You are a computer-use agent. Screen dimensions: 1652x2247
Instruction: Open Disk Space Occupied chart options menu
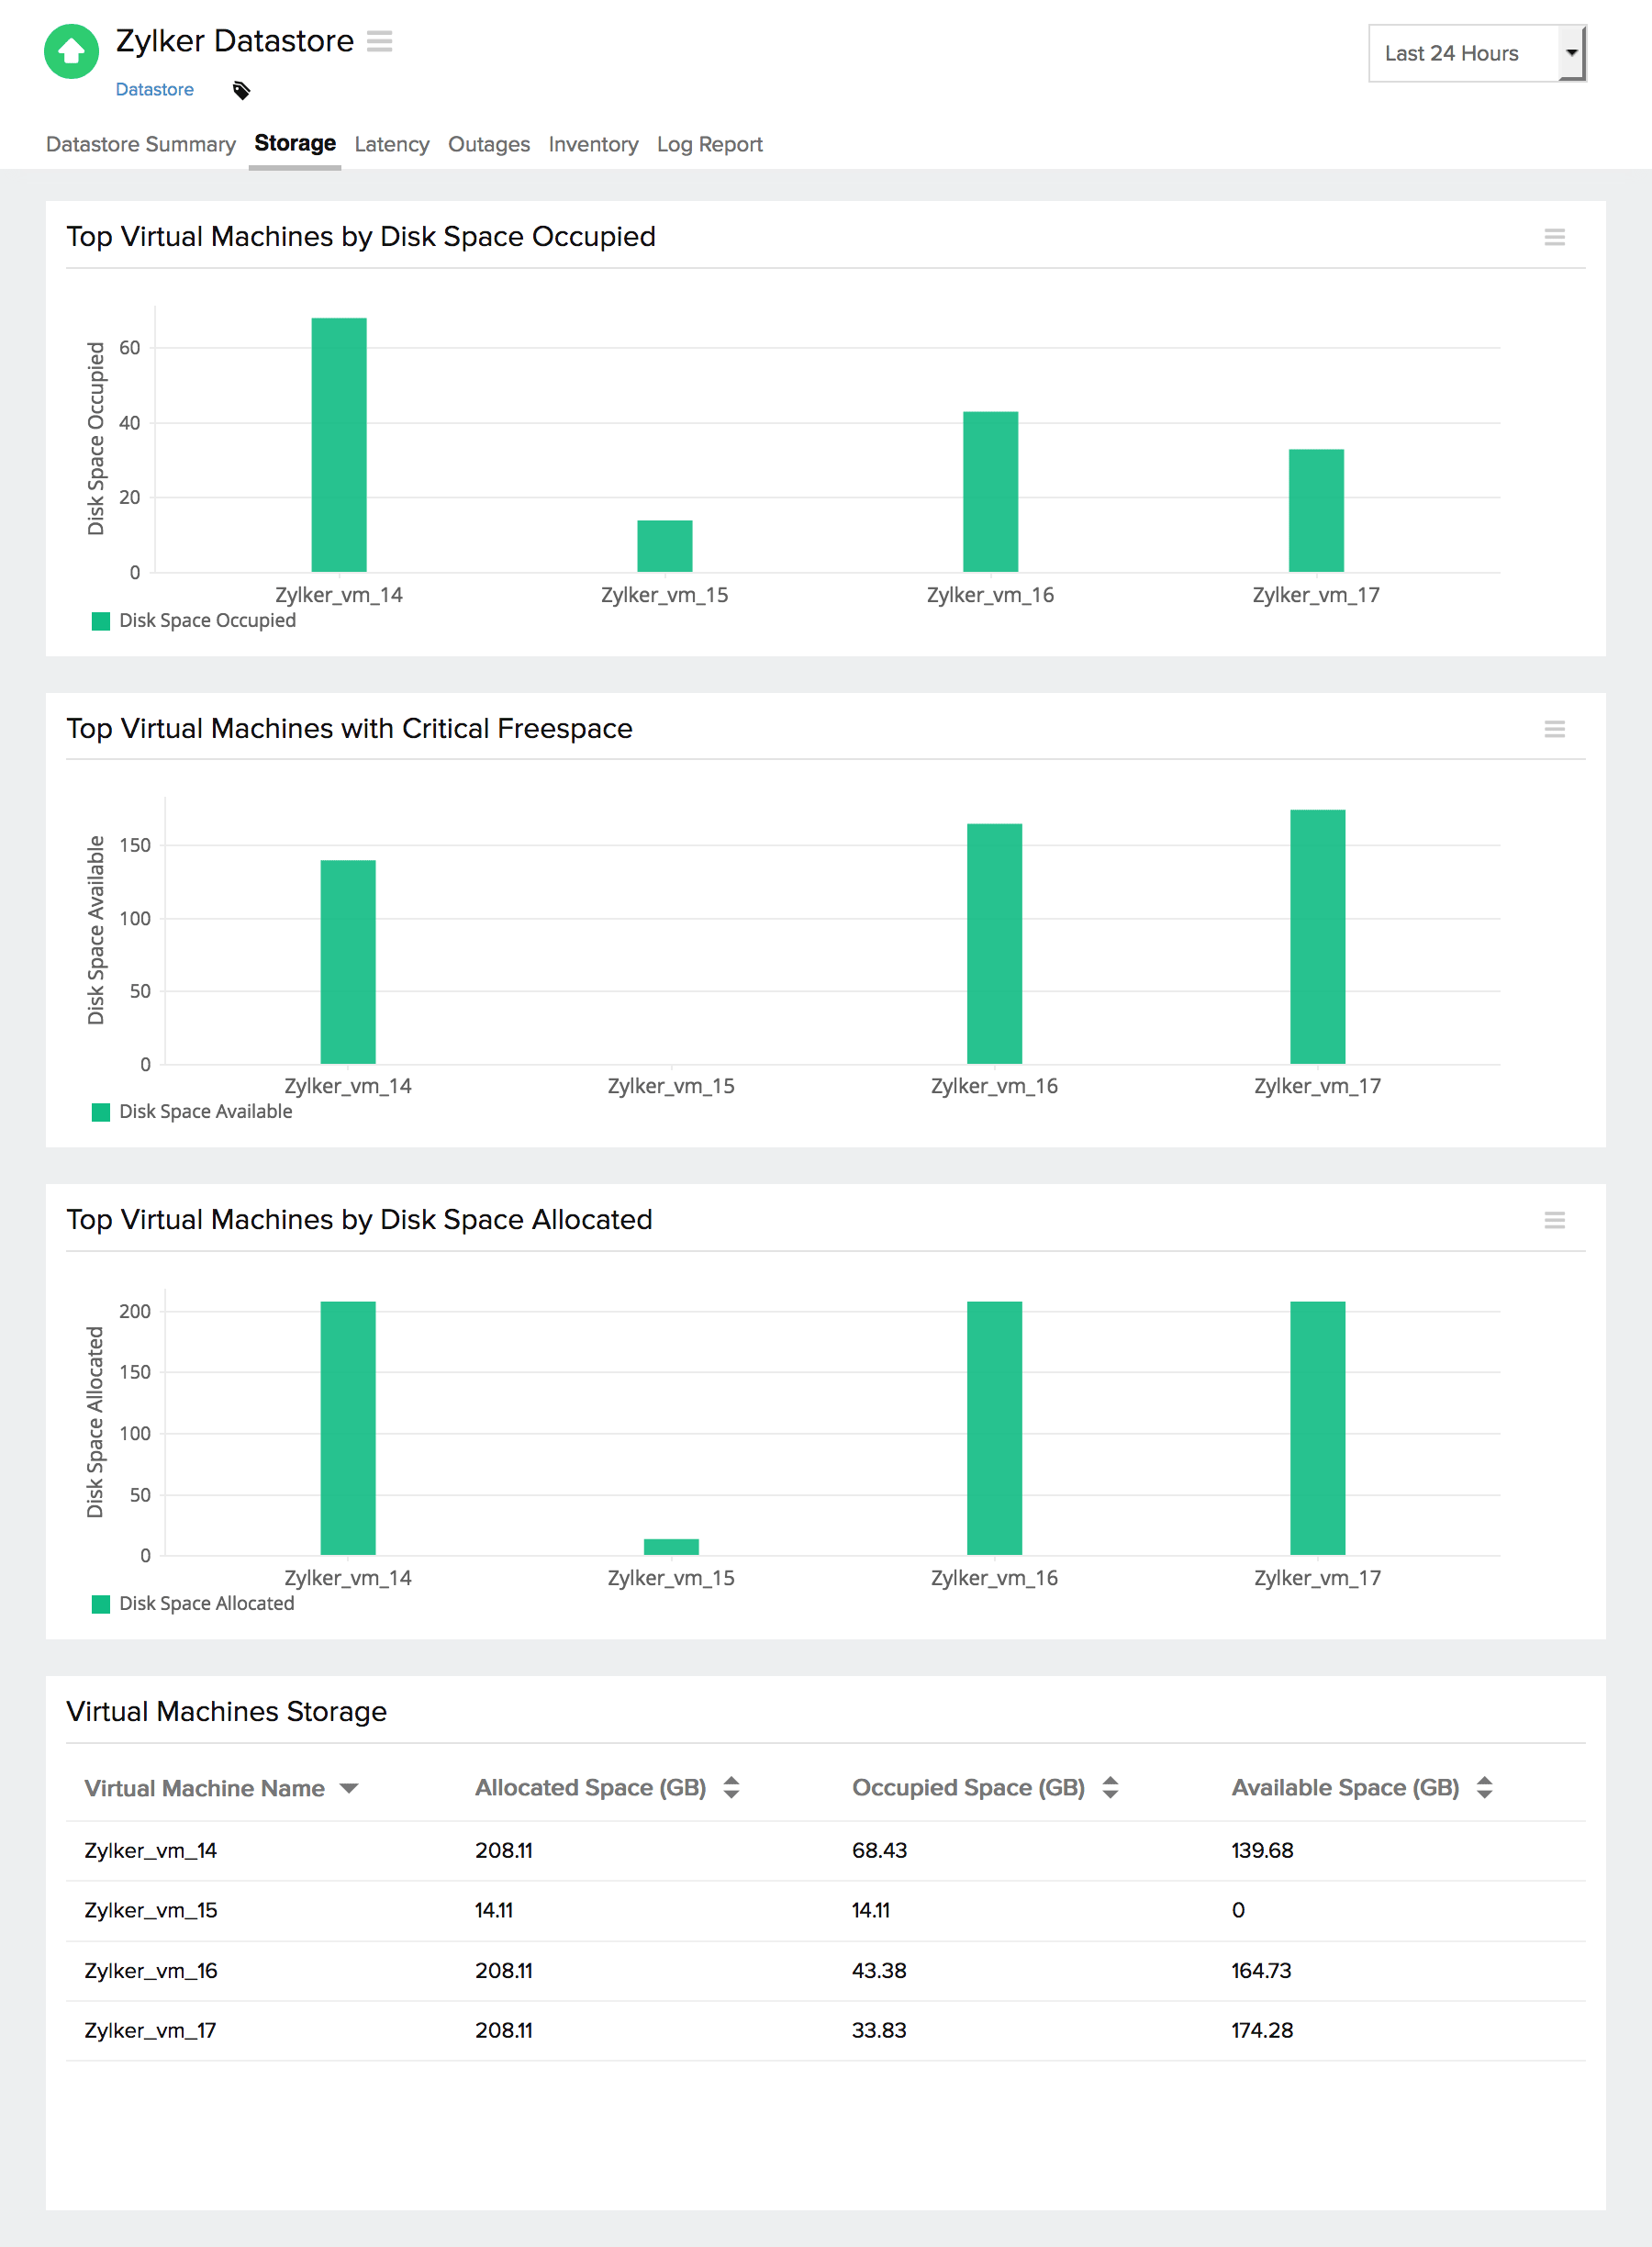click(1553, 237)
